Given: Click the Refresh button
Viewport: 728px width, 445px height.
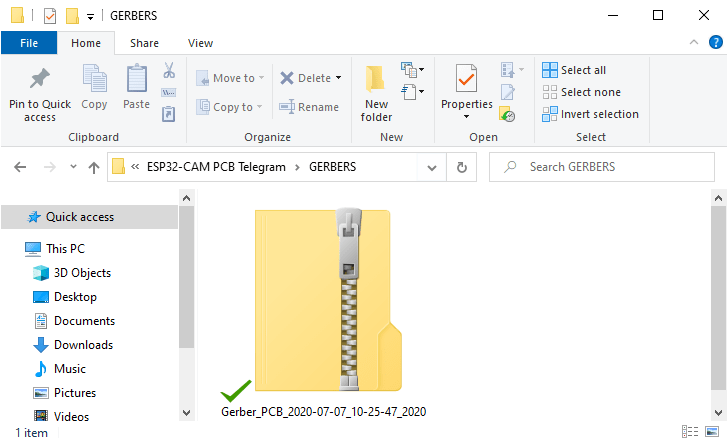Looking at the screenshot, I should pos(462,167).
